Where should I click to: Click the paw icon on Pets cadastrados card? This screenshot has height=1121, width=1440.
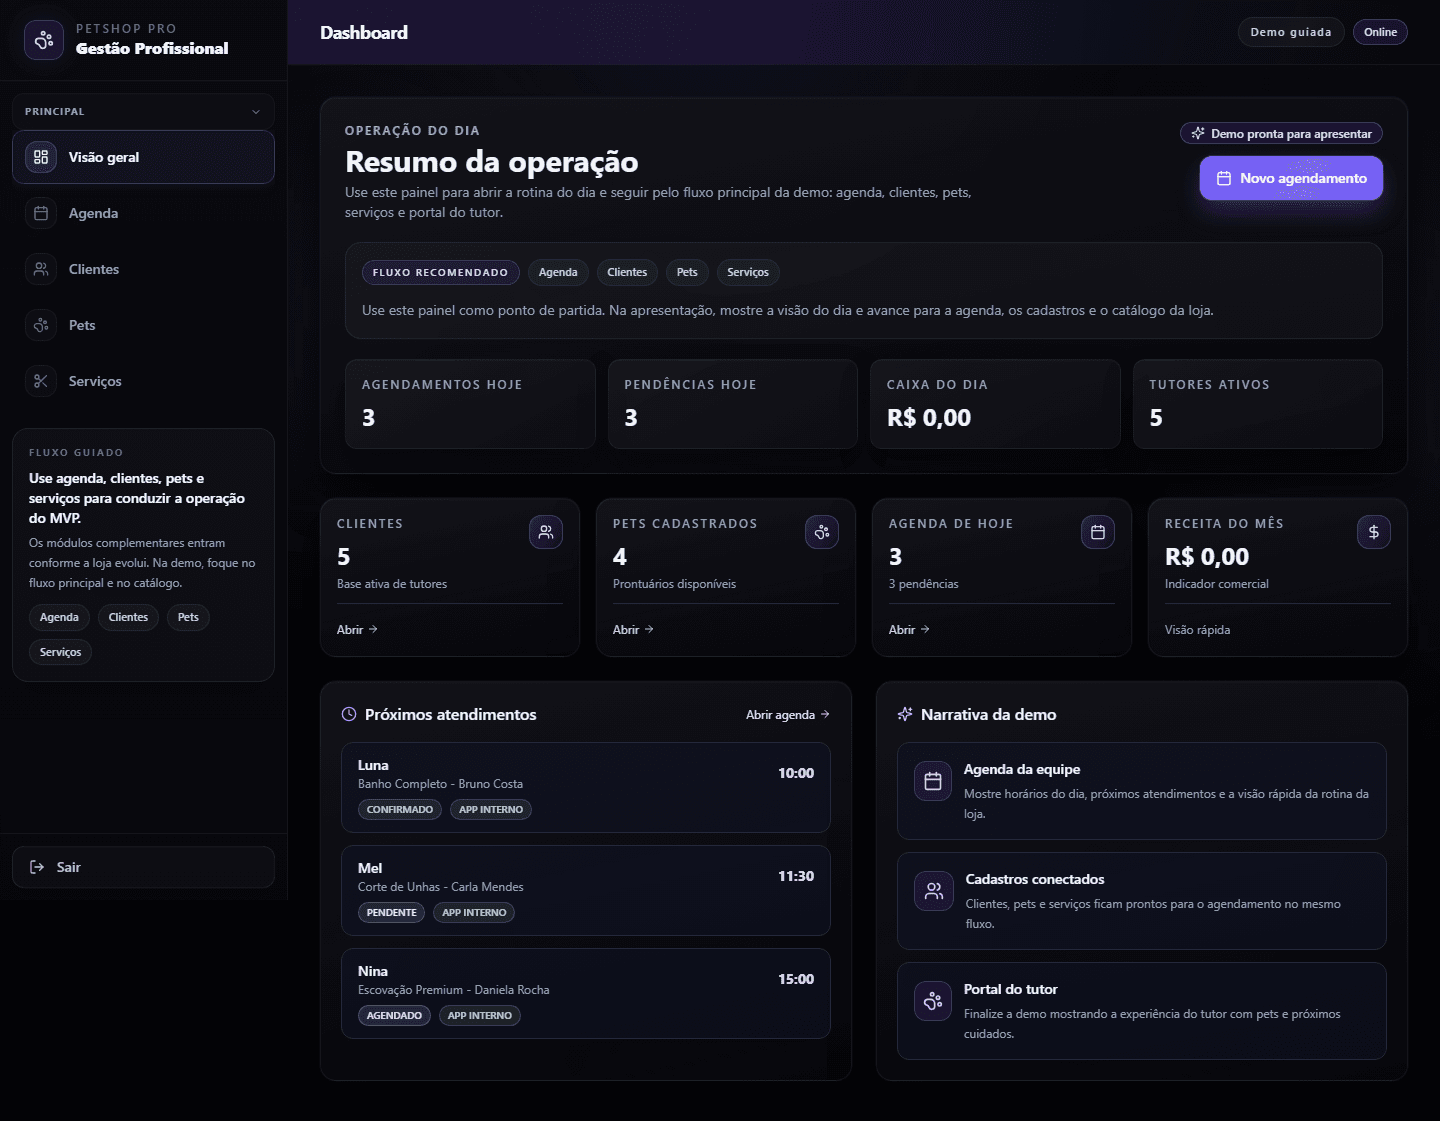[822, 532]
